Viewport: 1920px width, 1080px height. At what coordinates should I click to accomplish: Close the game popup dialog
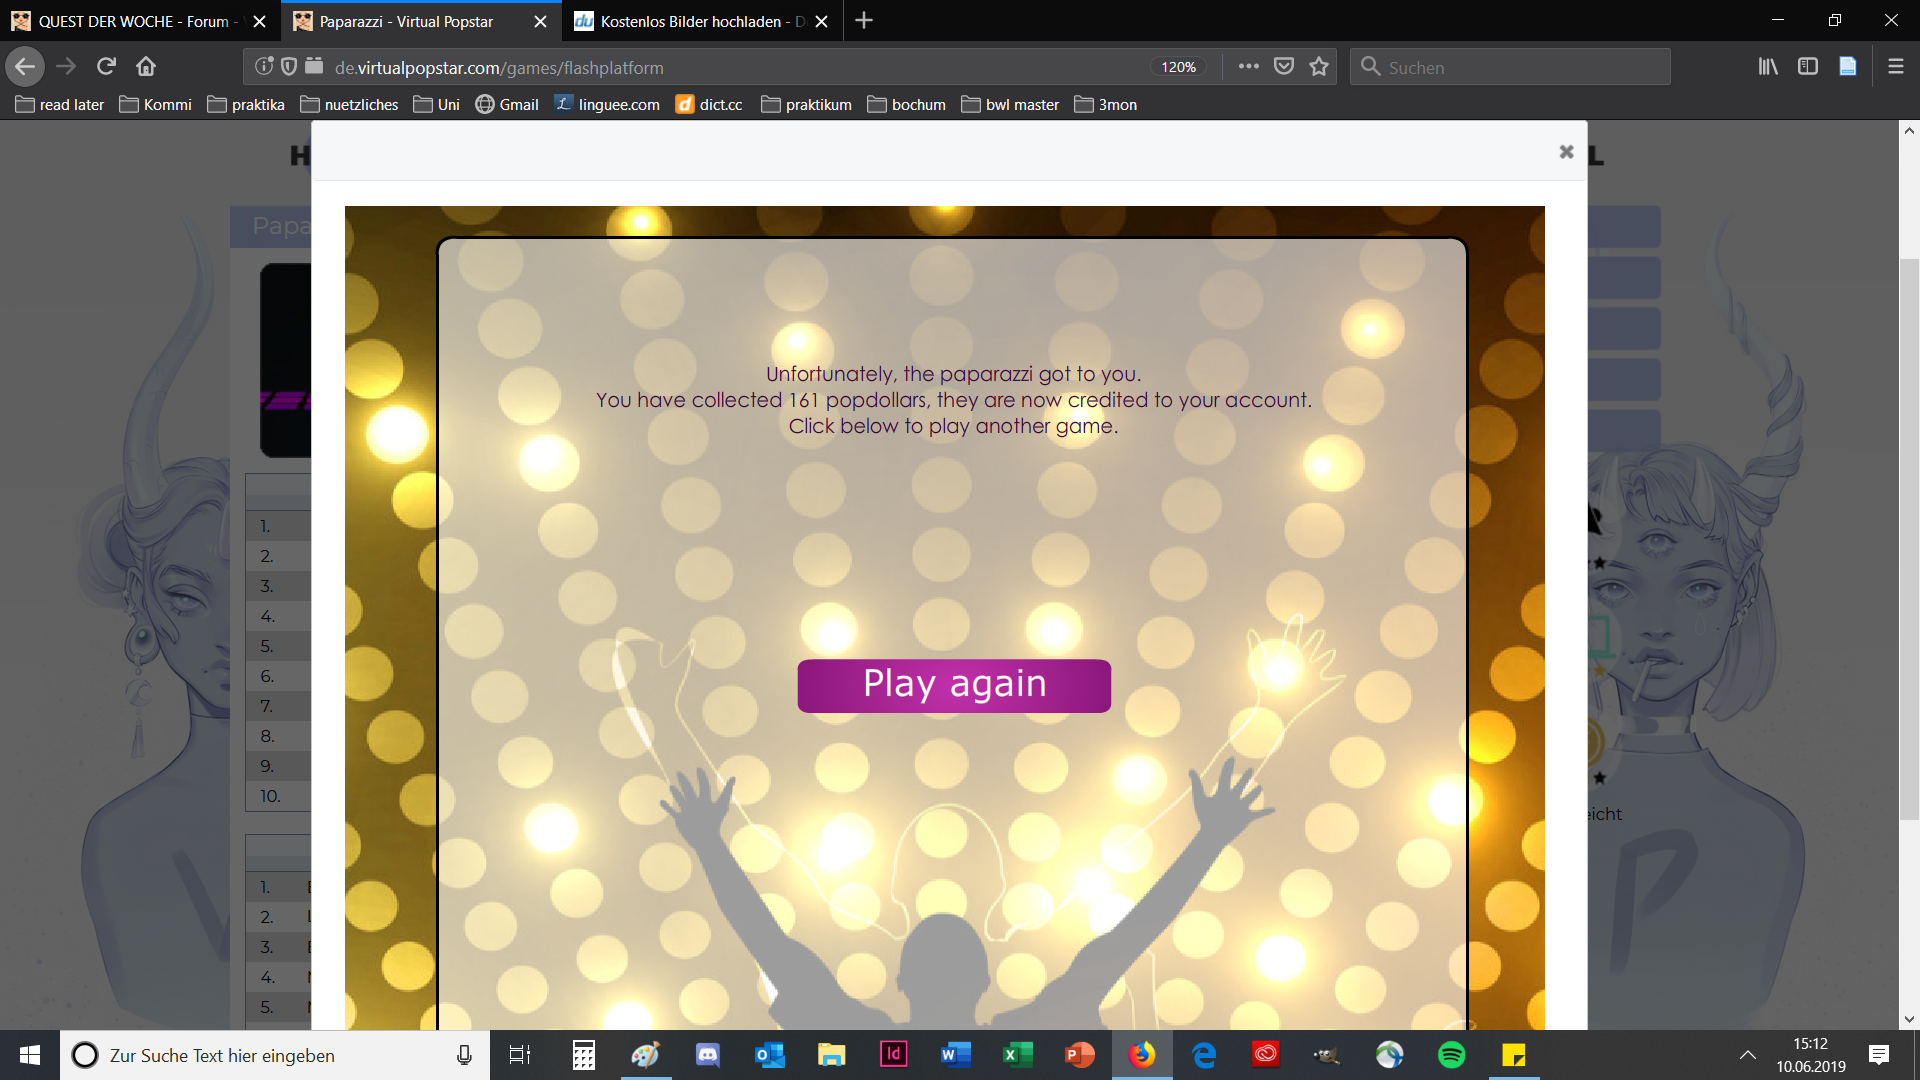pos(1566,151)
